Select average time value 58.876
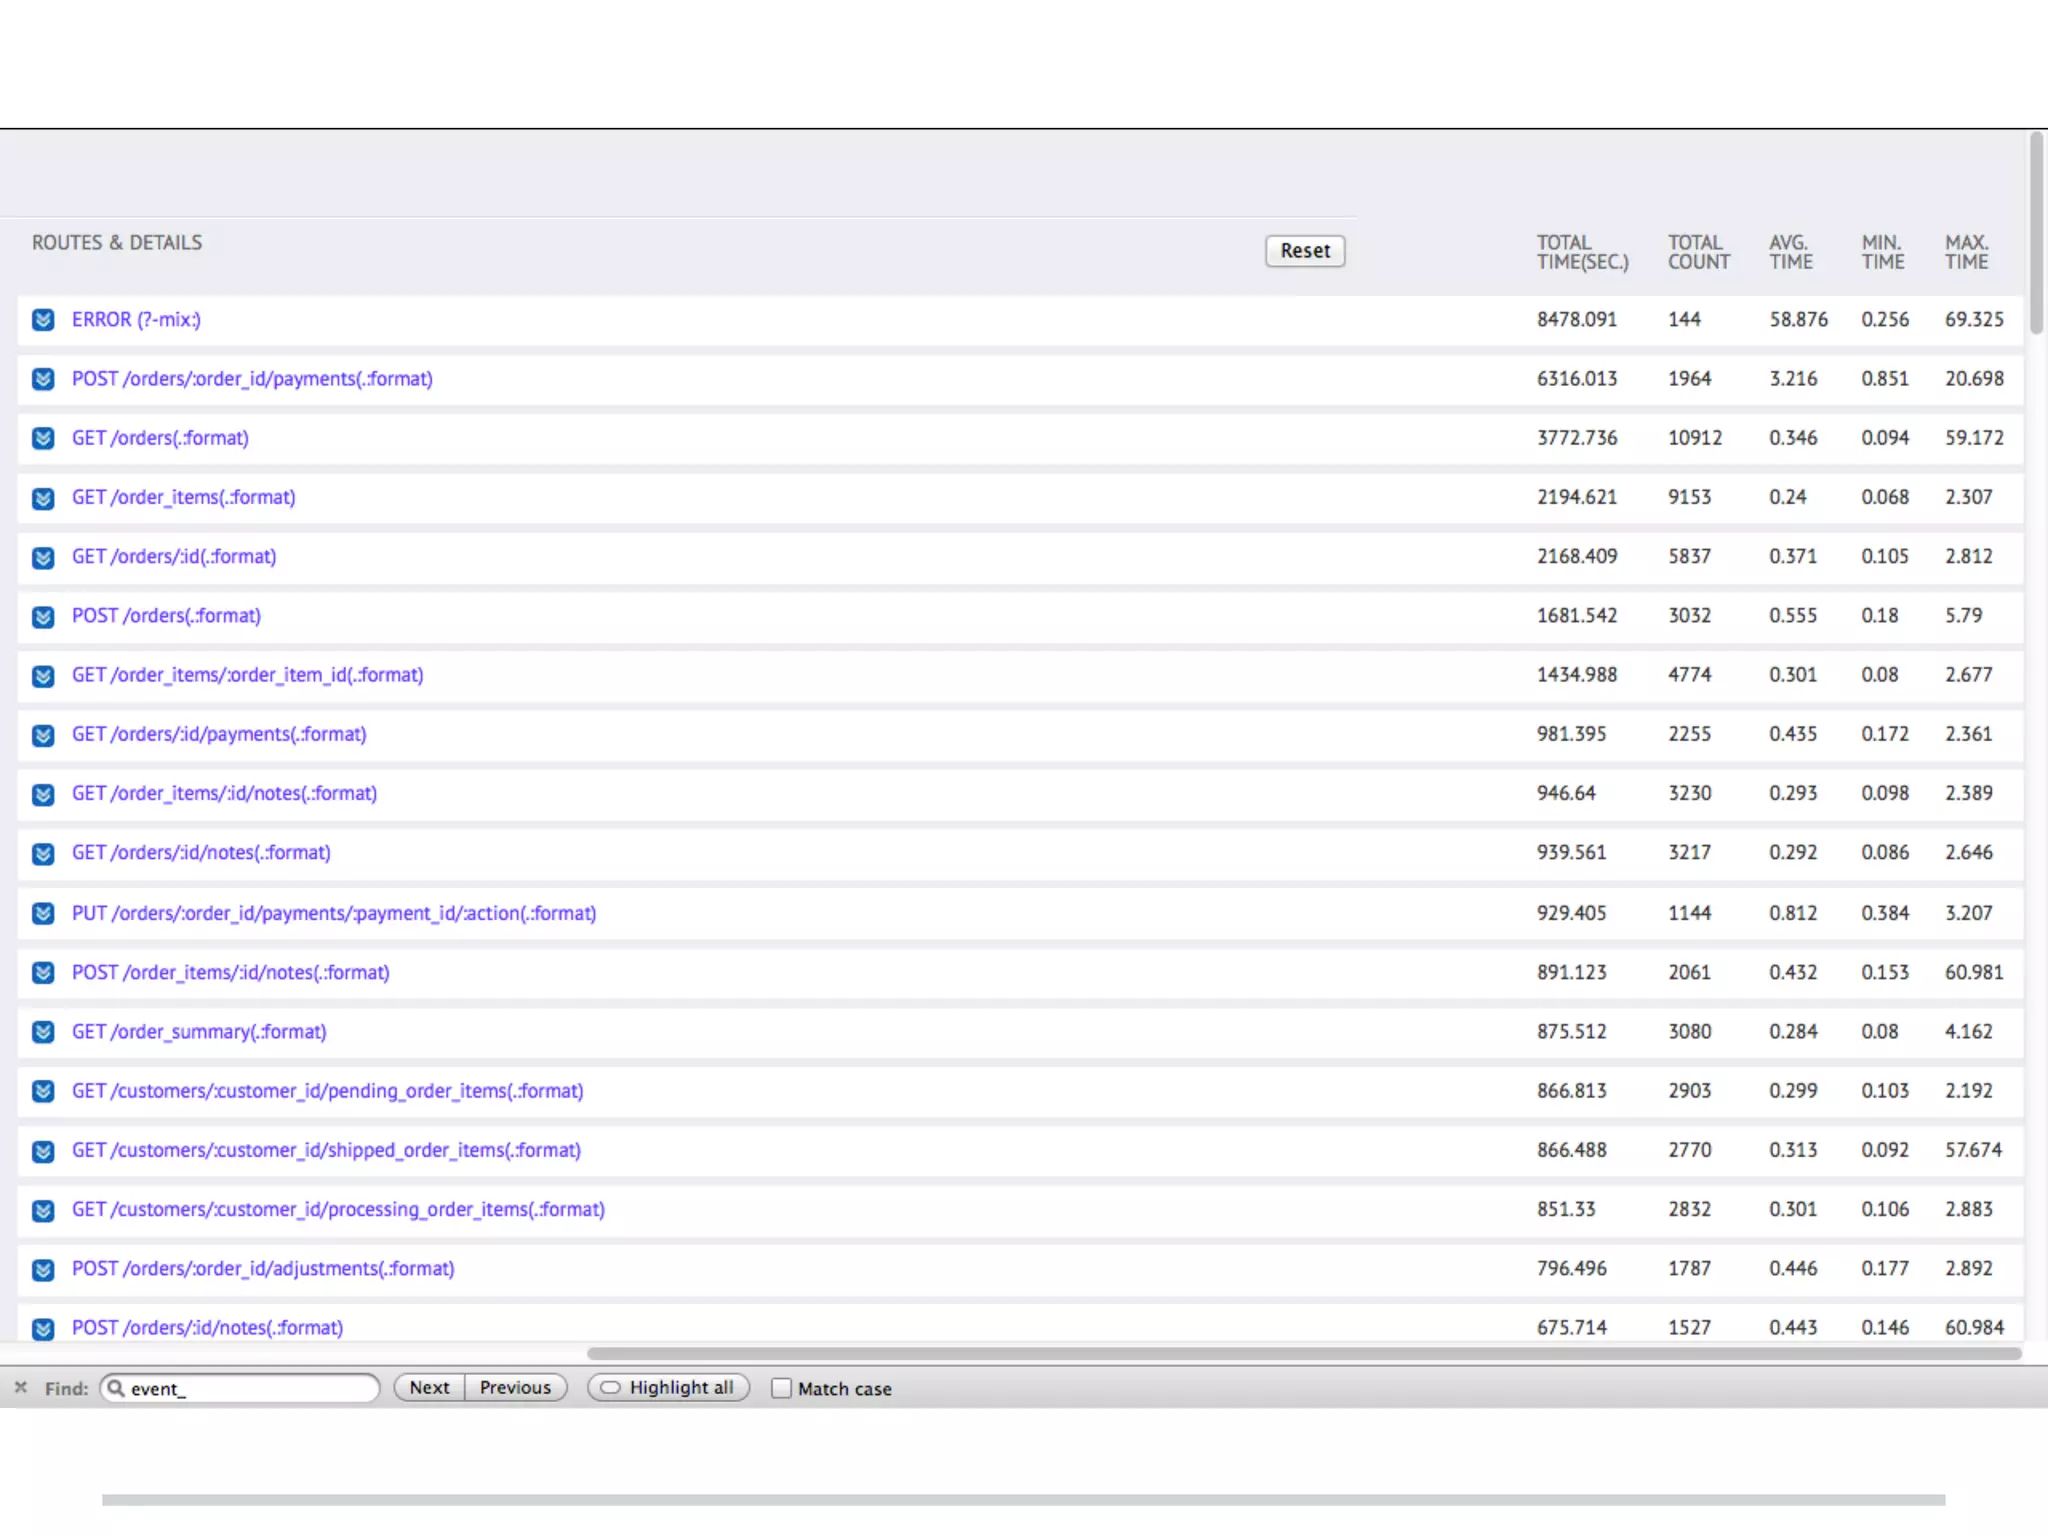2048x1536 pixels. 1798,320
